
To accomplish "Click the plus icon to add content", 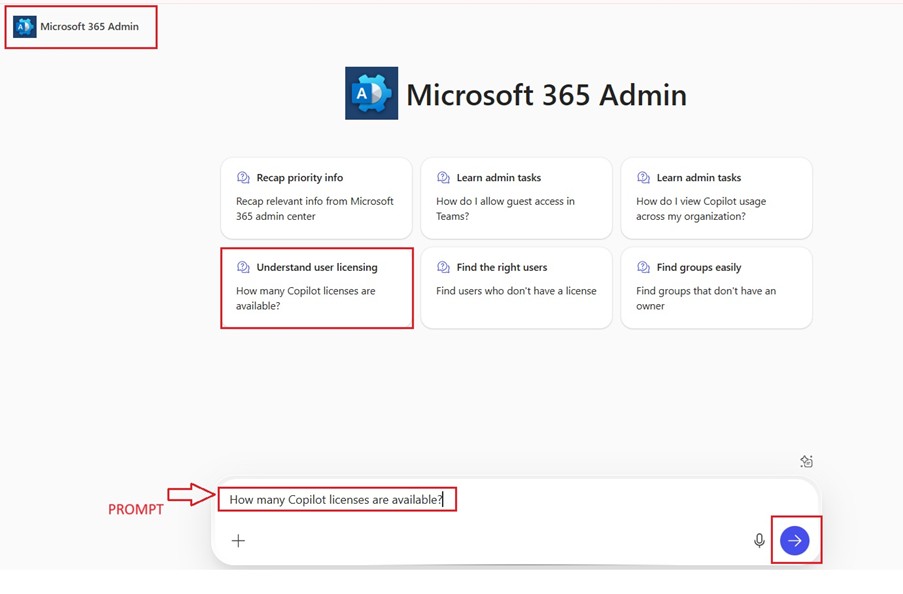I will pos(238,540).
